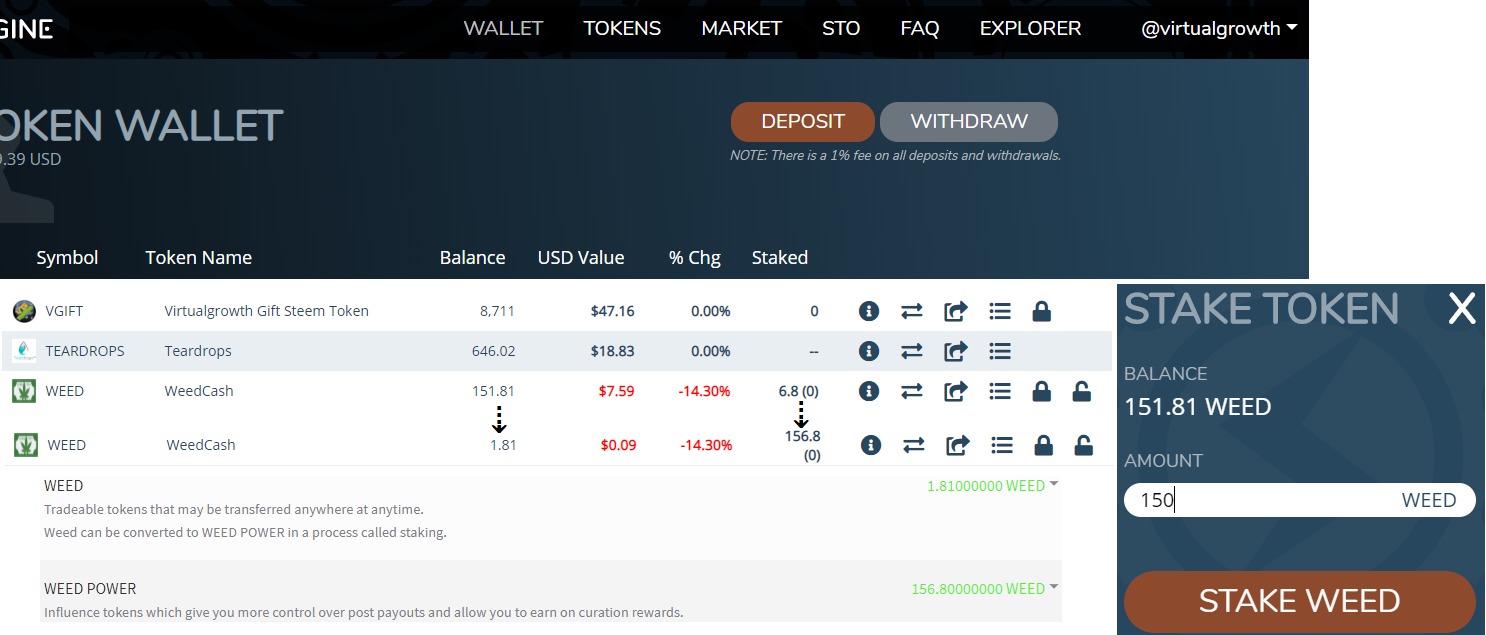Image resolution: width=1486 pixels, height=635 pixels.
Task: Go to WALLET in navigation
Action: pyautogui.click(x=503, y=28)
